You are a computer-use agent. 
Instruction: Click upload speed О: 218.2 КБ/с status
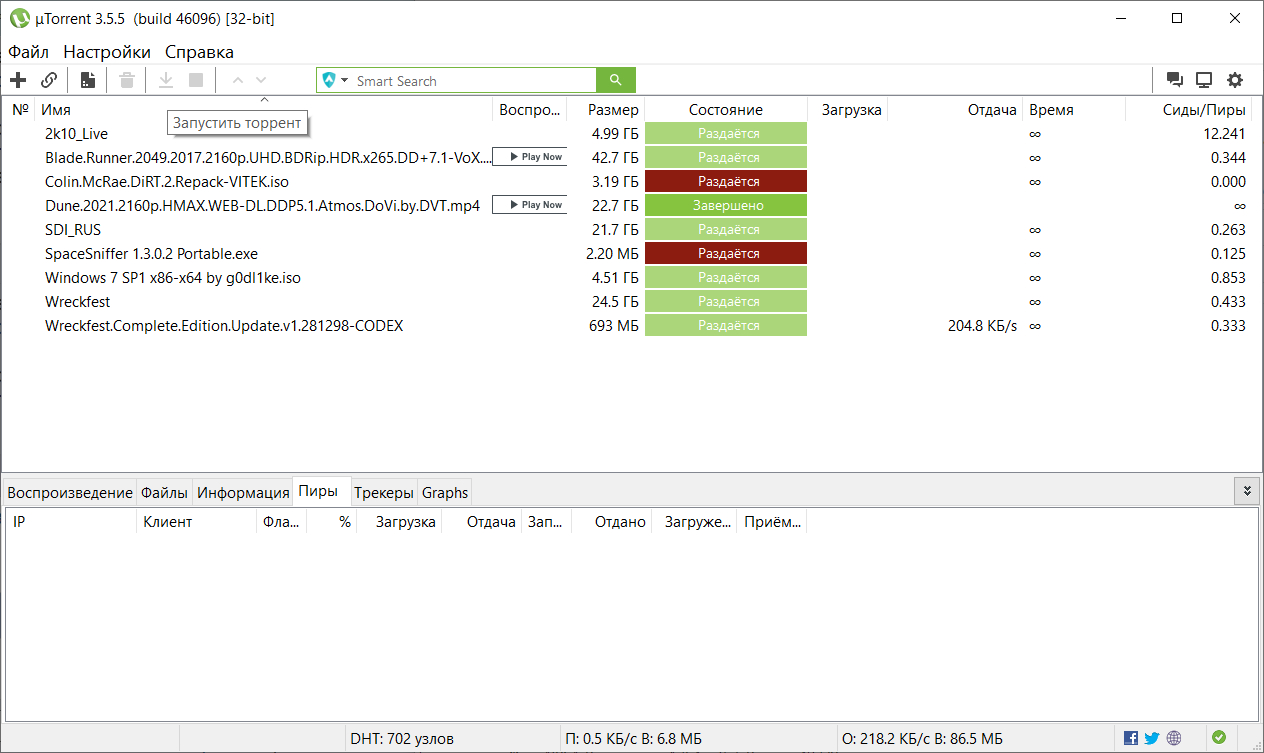922,739
